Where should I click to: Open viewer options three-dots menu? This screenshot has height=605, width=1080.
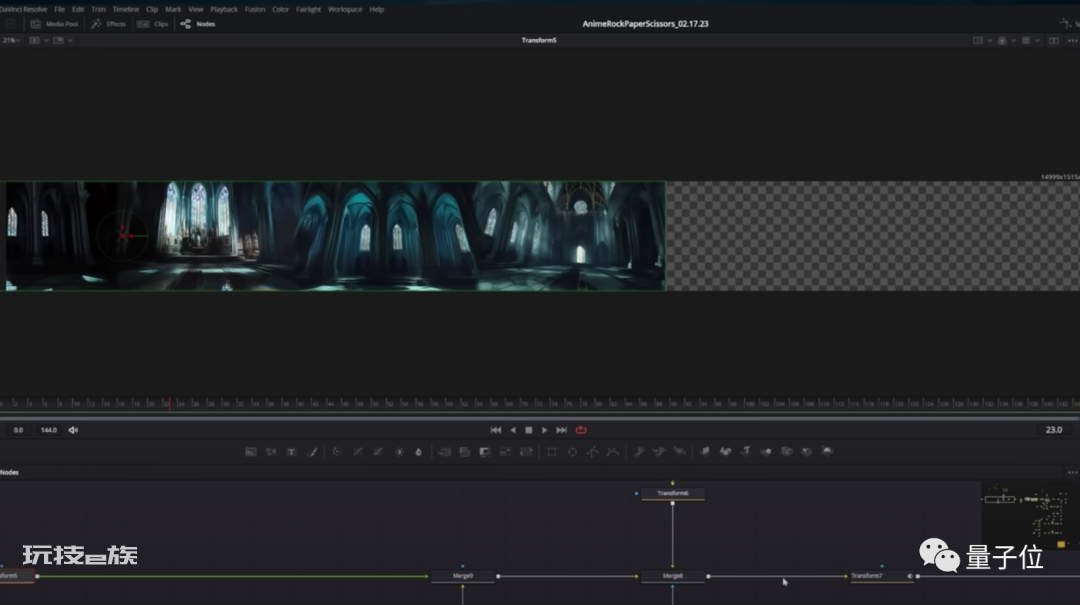pyautogui.click(x=1072, y=41)
